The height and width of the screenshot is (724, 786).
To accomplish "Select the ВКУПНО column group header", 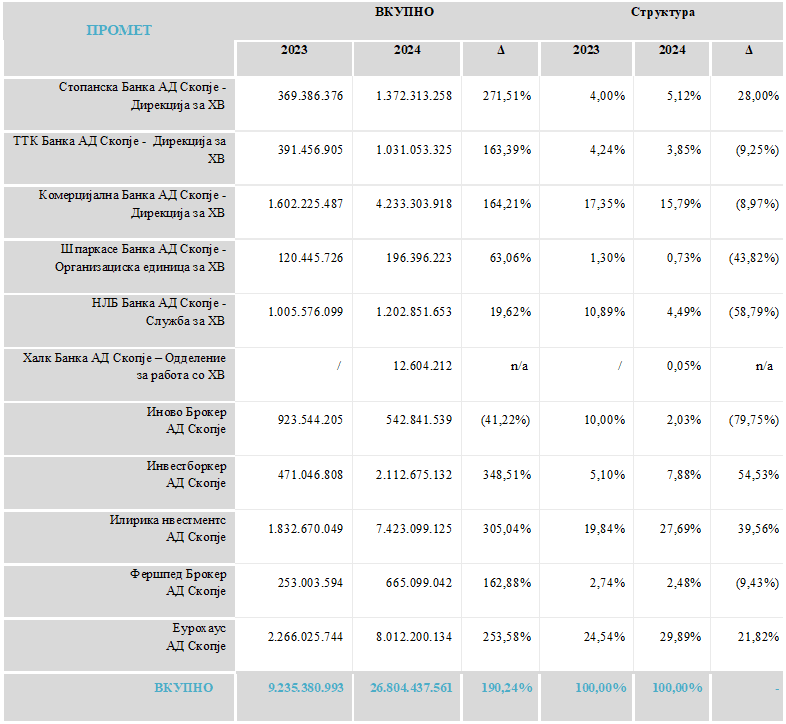I will (x=404, y=12).
